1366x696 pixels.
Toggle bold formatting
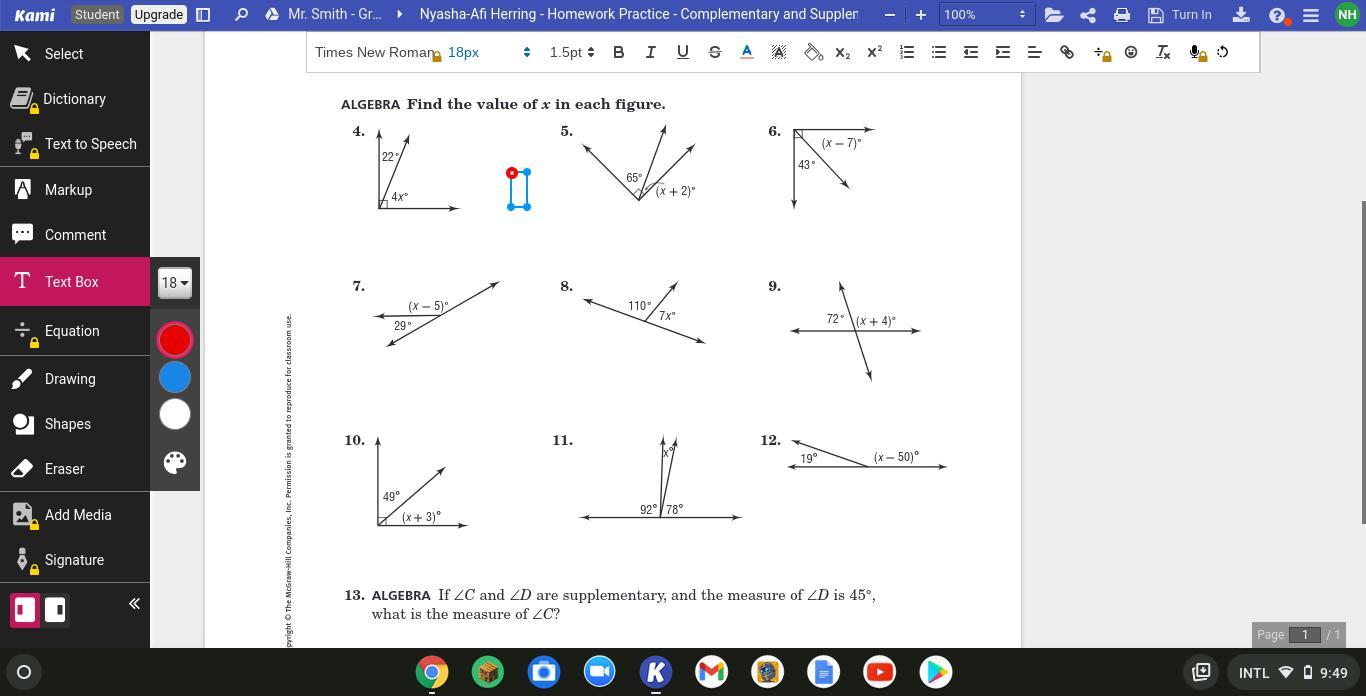point(619,52)
